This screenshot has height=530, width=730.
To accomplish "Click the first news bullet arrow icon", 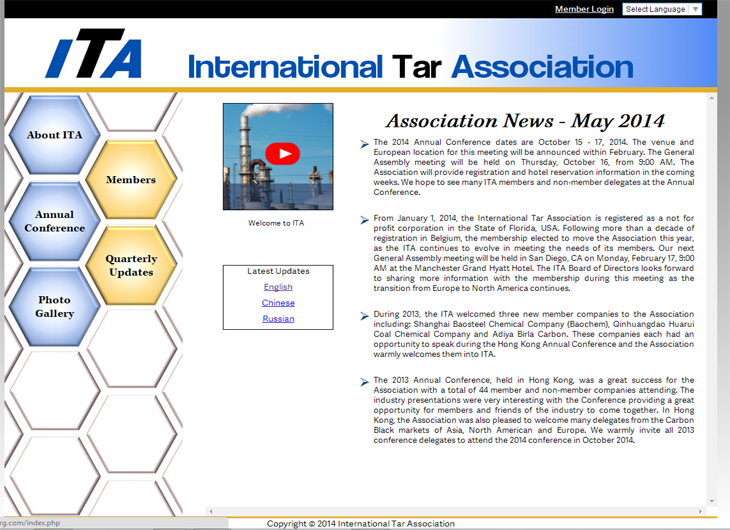I will (364, 145).
